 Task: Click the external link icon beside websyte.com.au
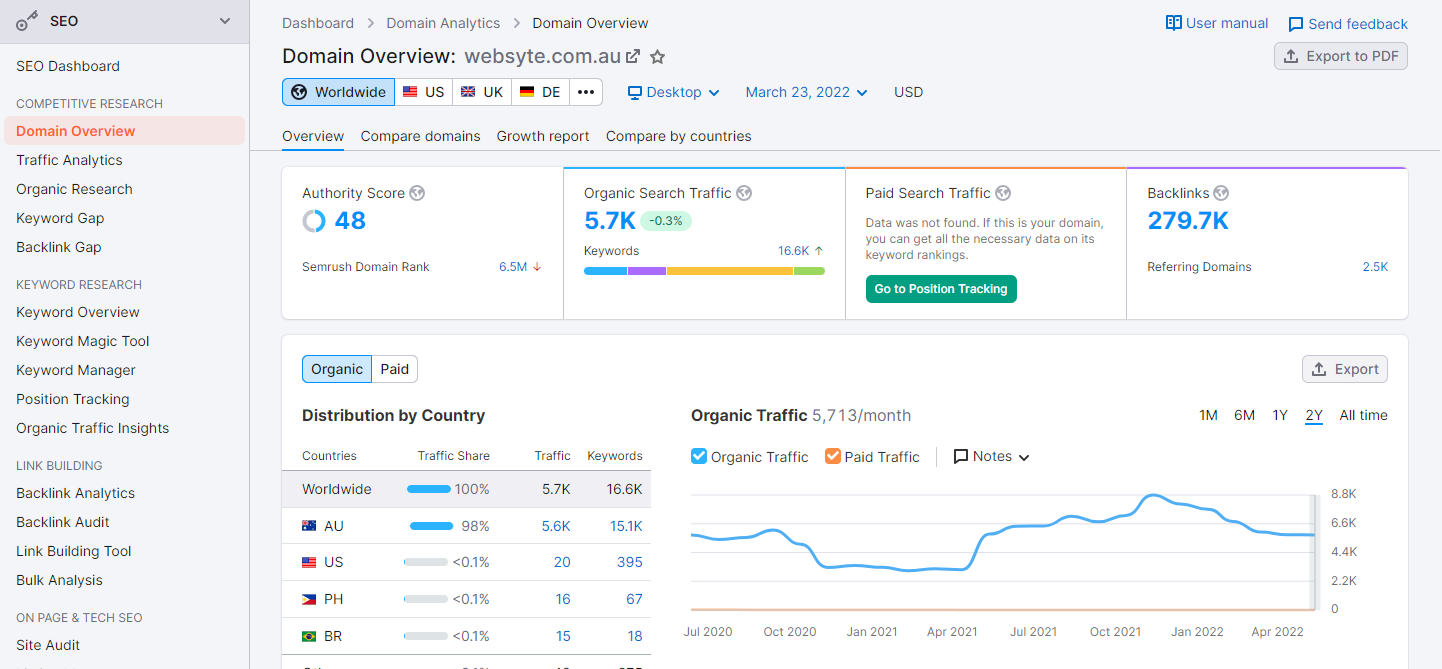tap(633, 56)
